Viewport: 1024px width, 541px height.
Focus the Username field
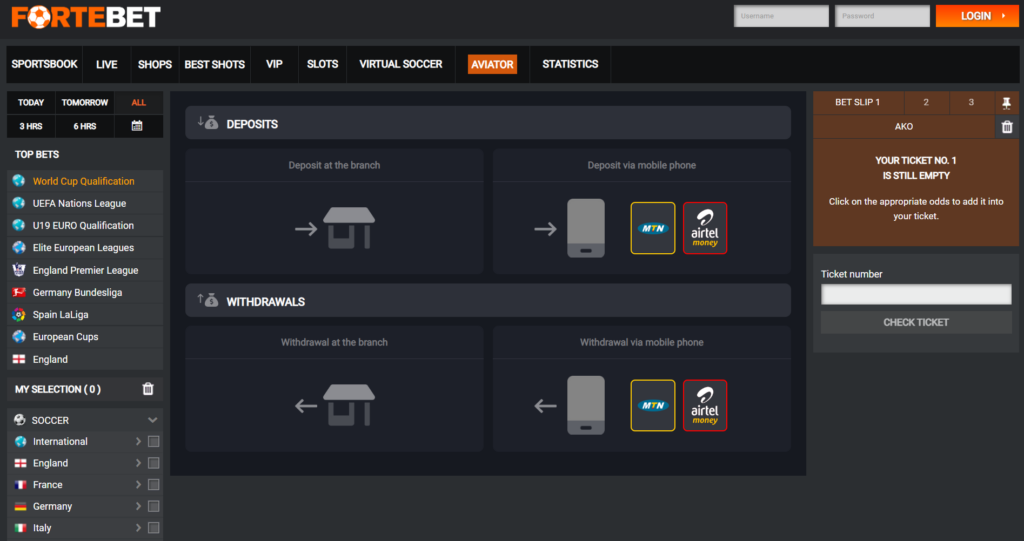tap(781, 16)
